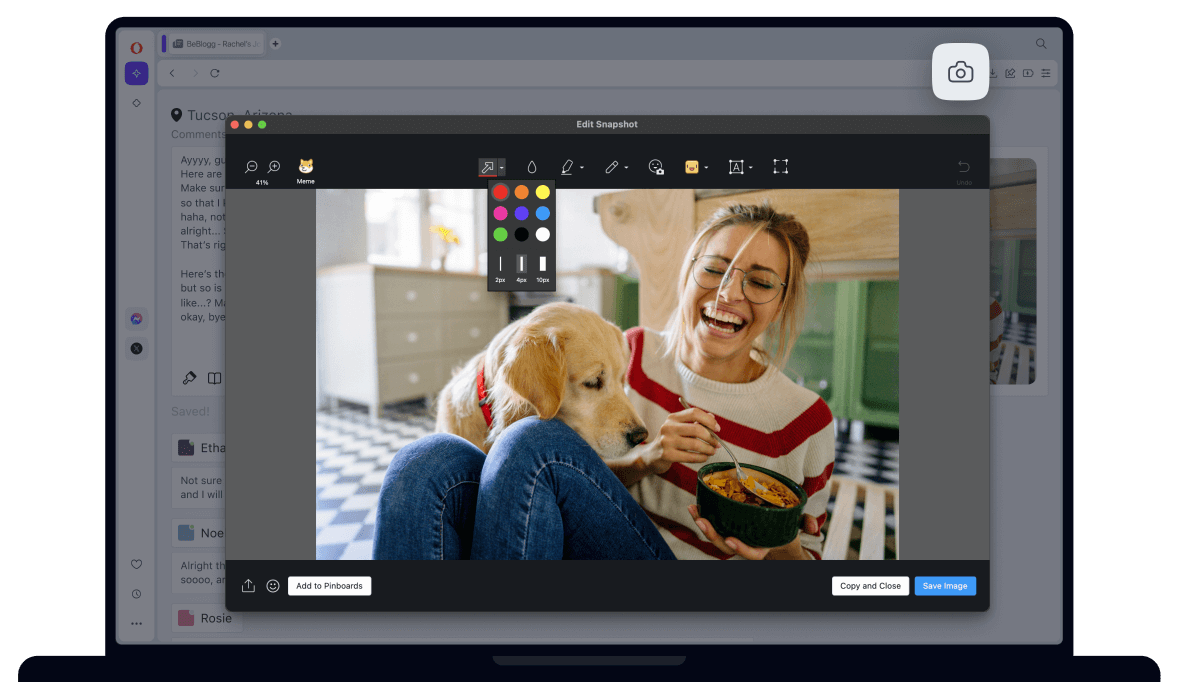
Task: Open the sidebar three-dots more menu
Action: pyautogui.click(x=136, y=623)
